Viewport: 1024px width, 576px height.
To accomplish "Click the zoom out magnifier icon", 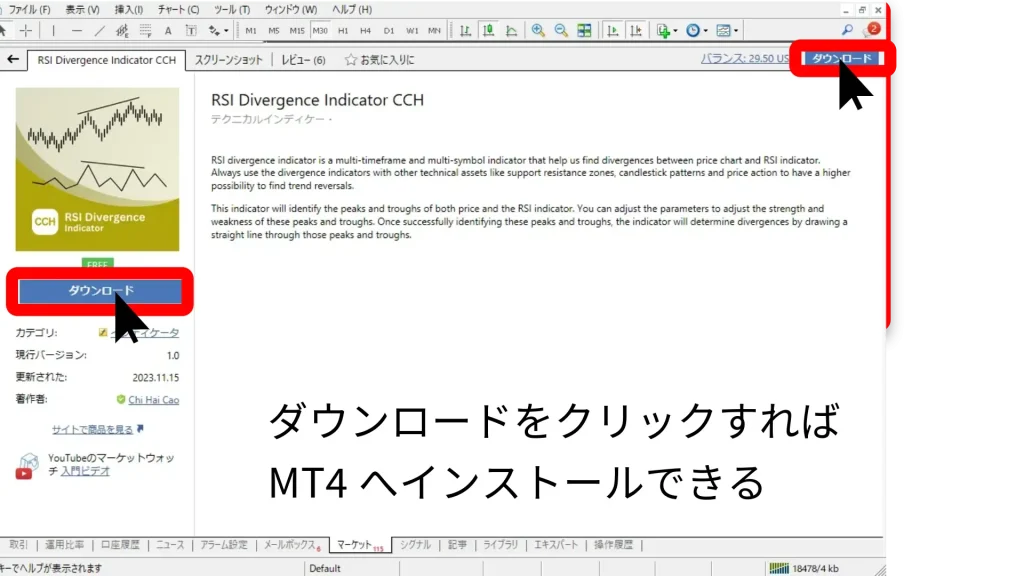I will coord(561,30).
